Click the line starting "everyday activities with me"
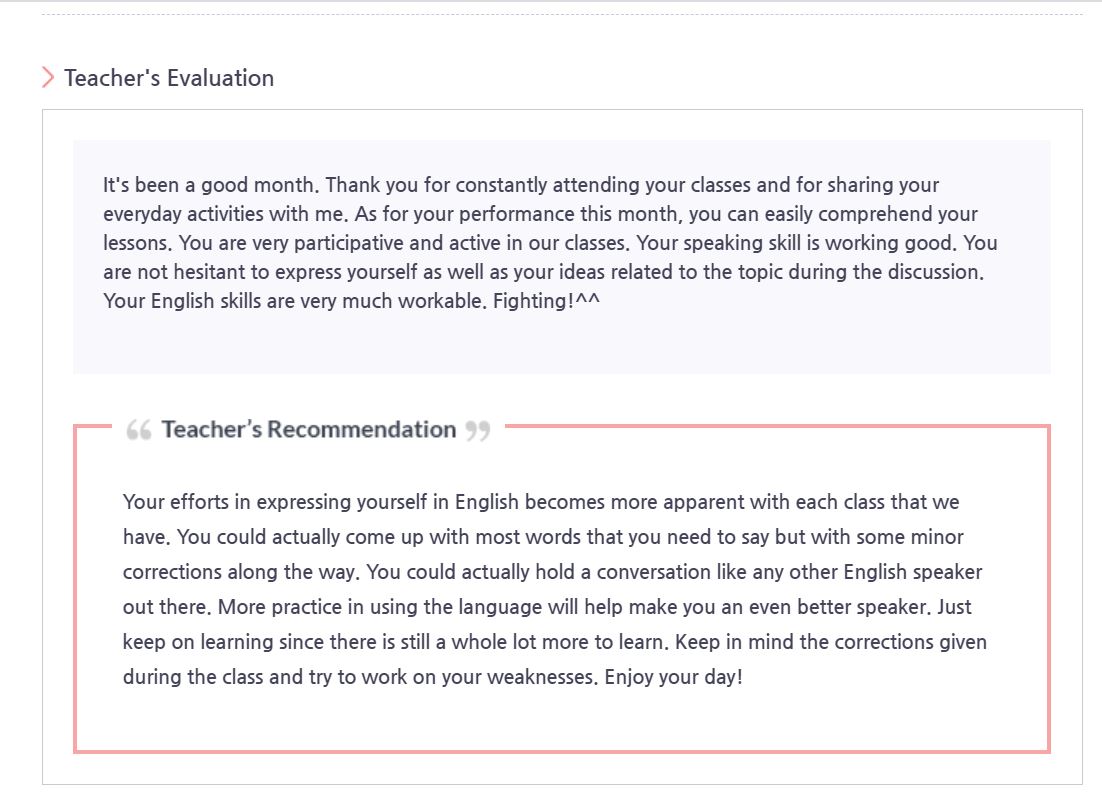Viewport: 1102px width, 812px height. click(540, 214)
